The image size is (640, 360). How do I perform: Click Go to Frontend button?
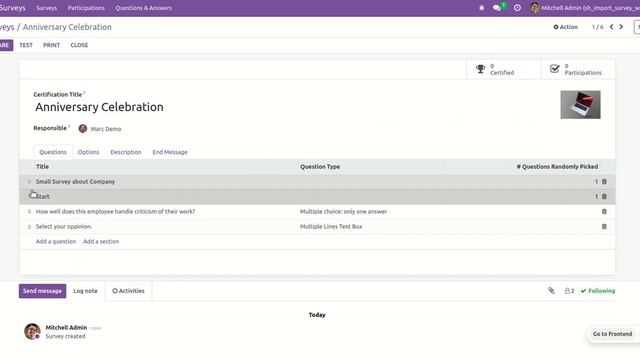pos(612,334)
